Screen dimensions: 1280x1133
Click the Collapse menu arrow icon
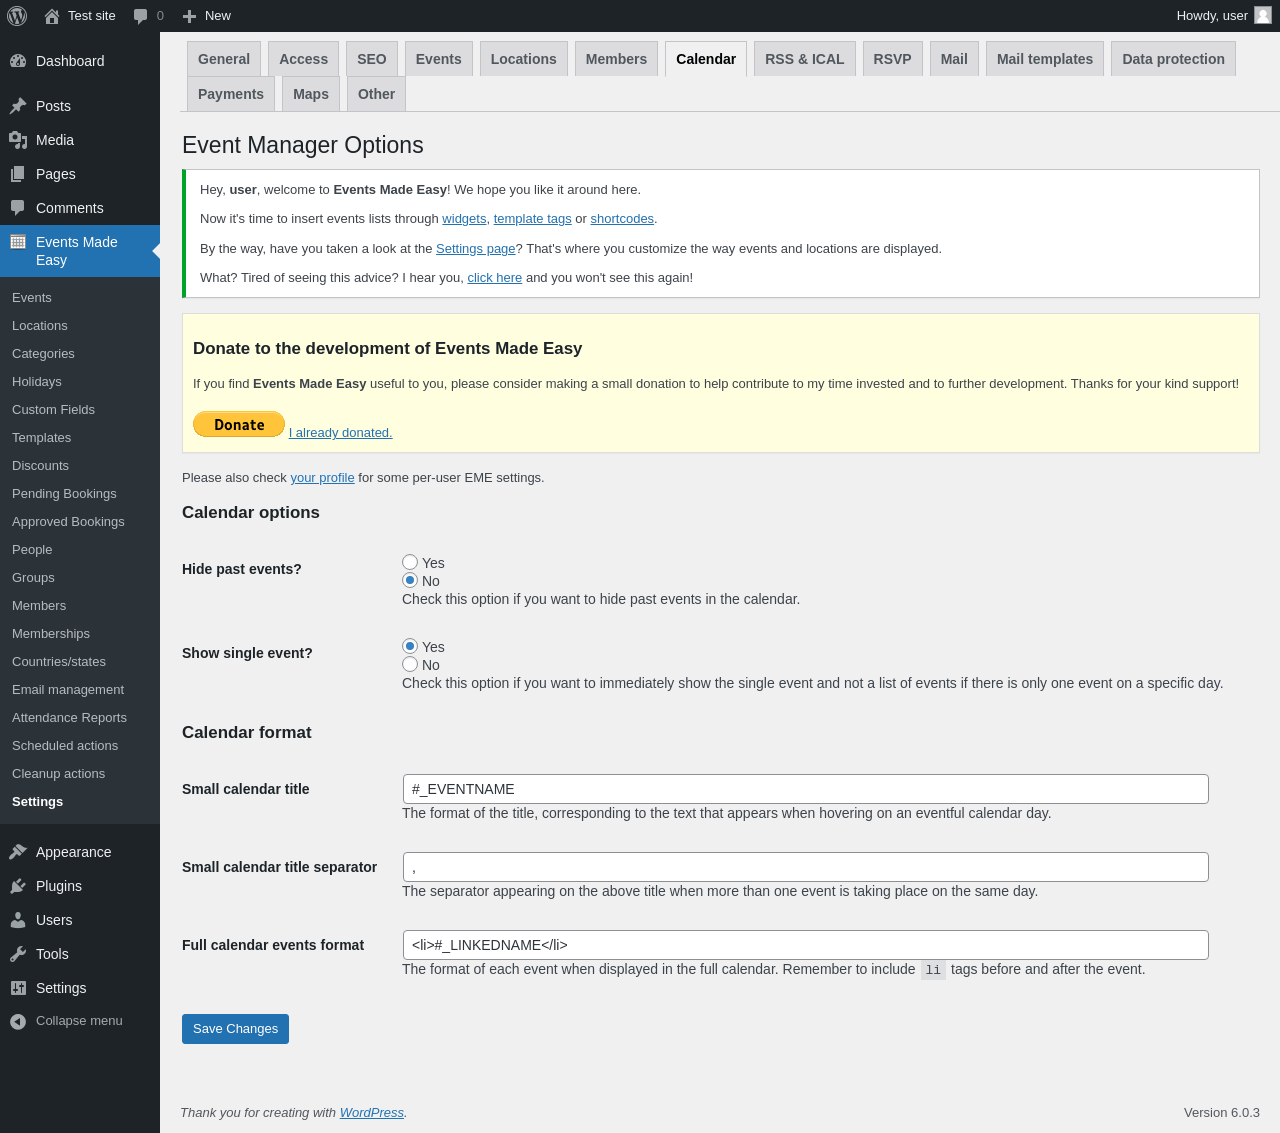pyautogui.click(x=18, y=1021)
